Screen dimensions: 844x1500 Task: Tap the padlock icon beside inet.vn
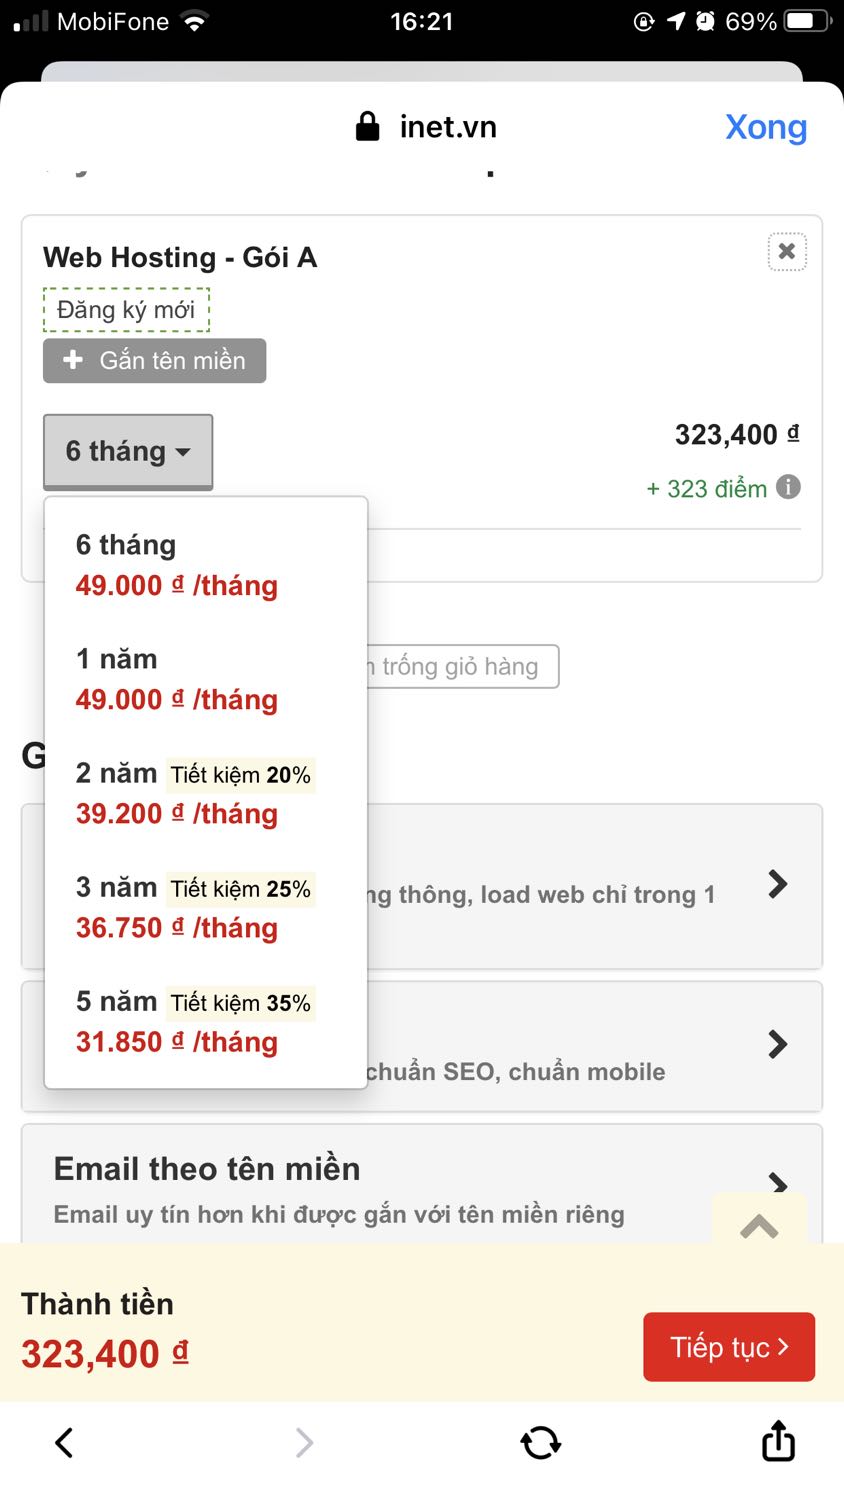[x=367, y=126]
